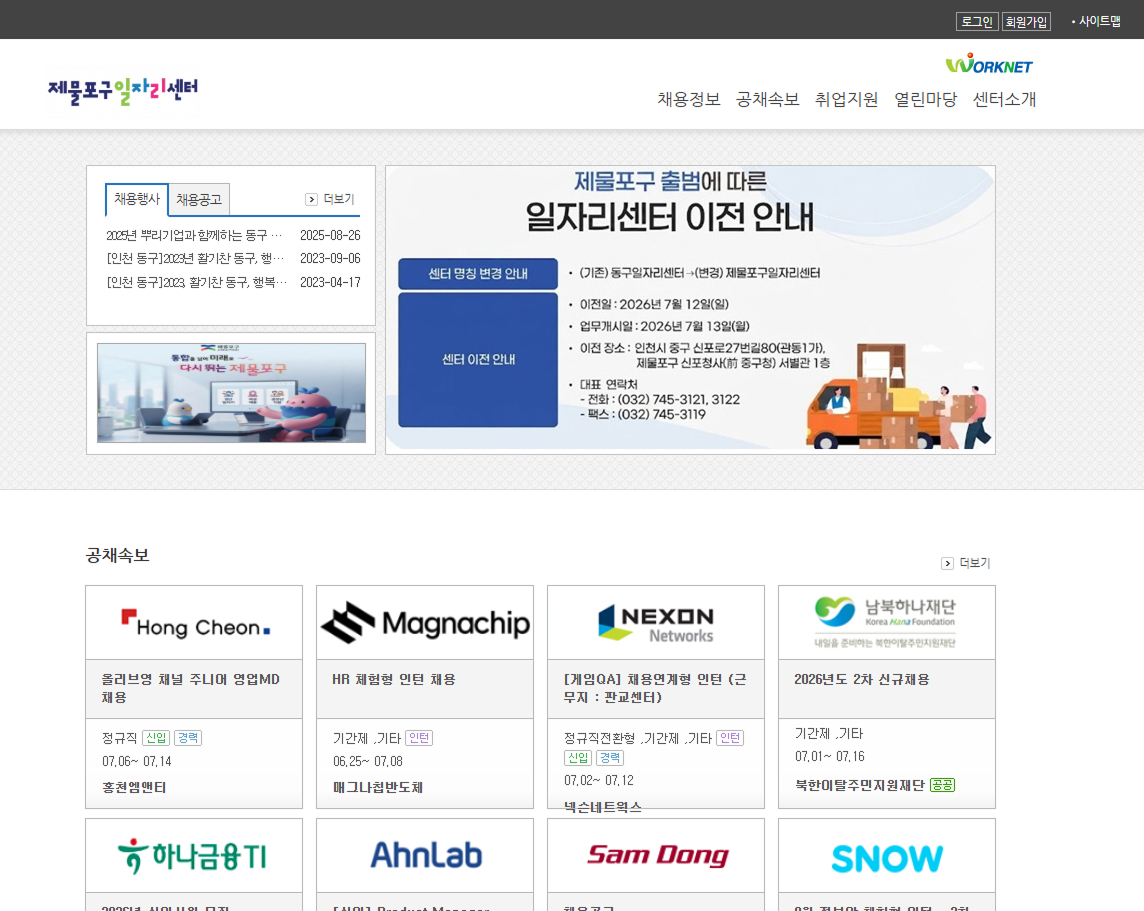This screenshot has height=911, width=1144.
Task: Open the Worknet logo link
Action: pos(989,64)
